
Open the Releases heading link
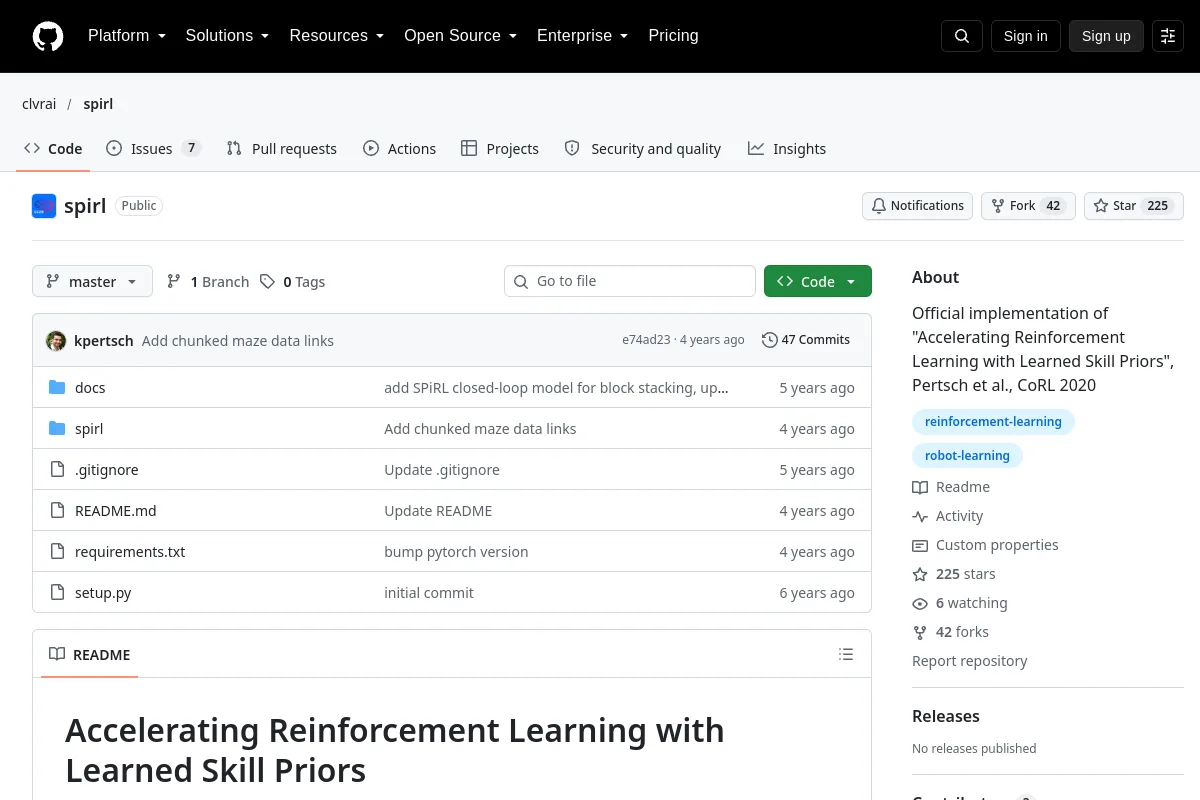point(946,716)
